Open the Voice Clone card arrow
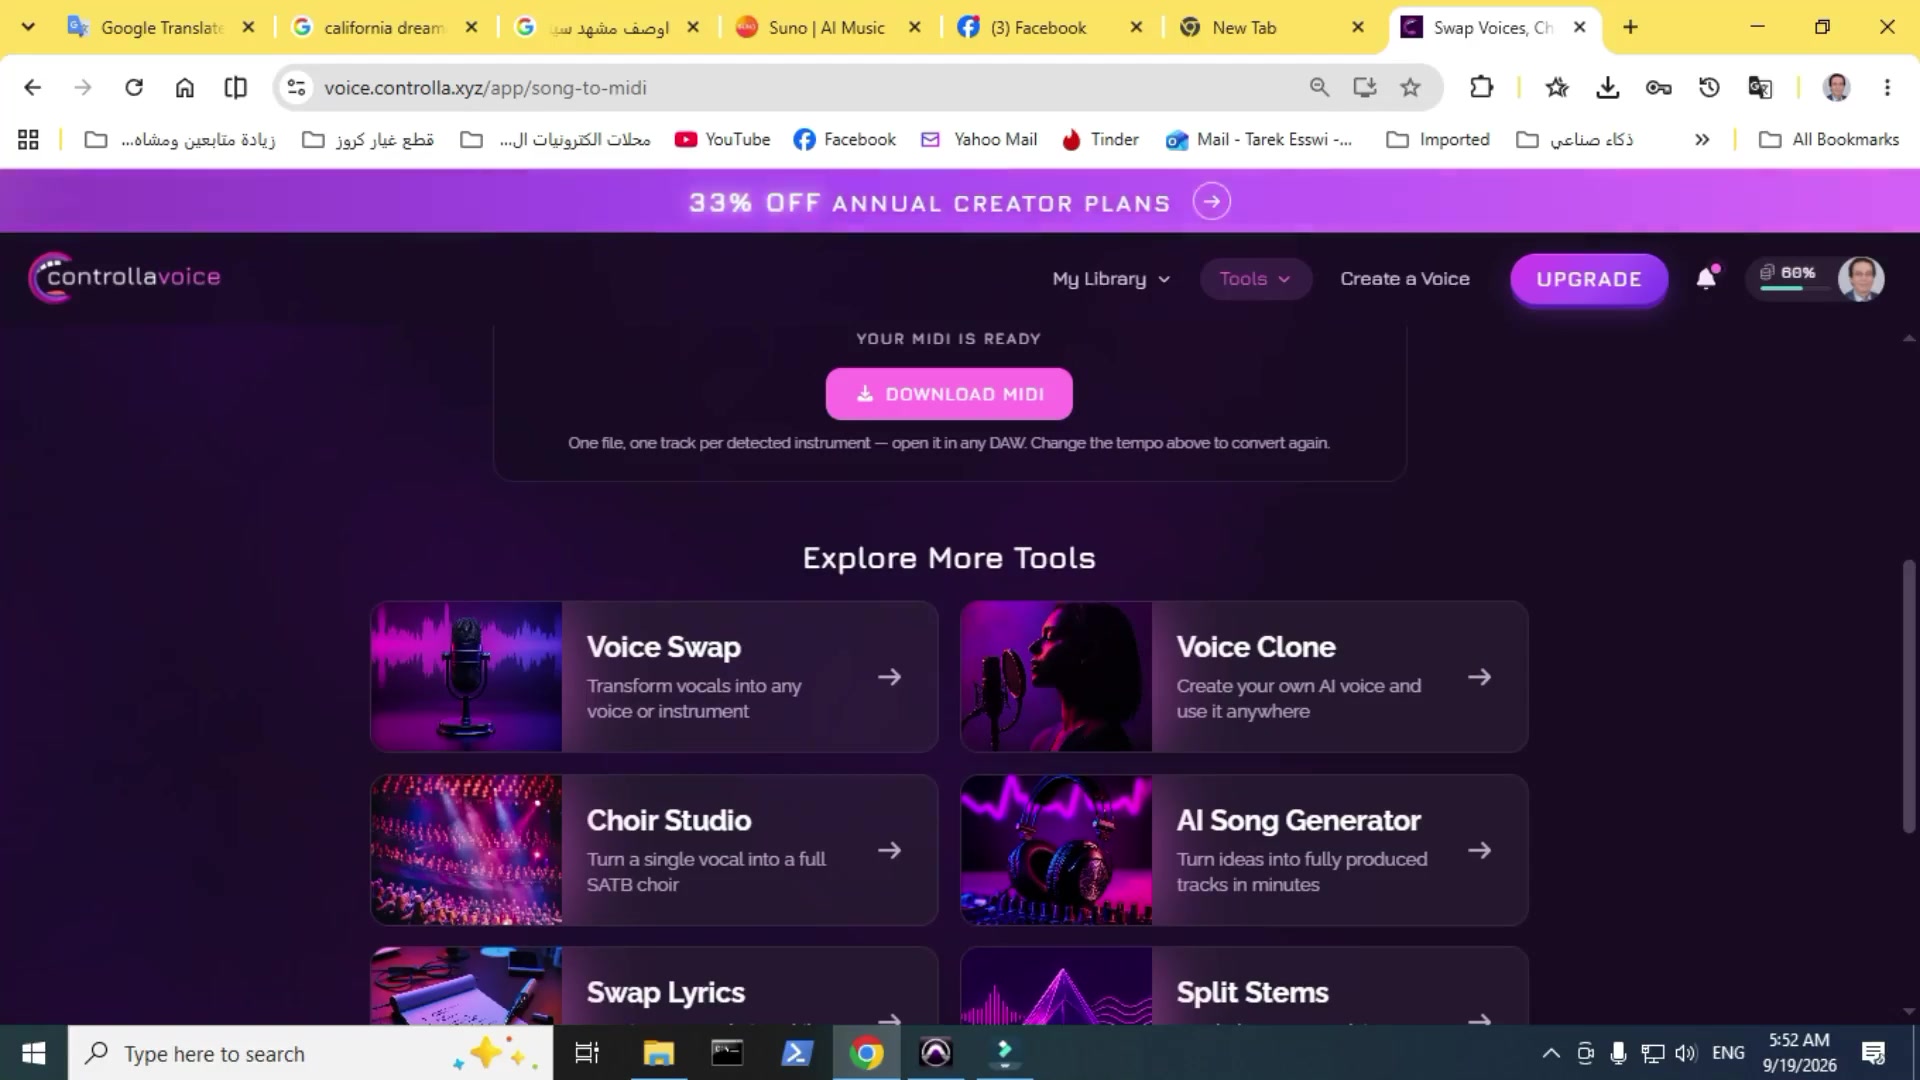Image resolution: width=1920 pixels, height=1080 pixels. tap(1479, 677)
